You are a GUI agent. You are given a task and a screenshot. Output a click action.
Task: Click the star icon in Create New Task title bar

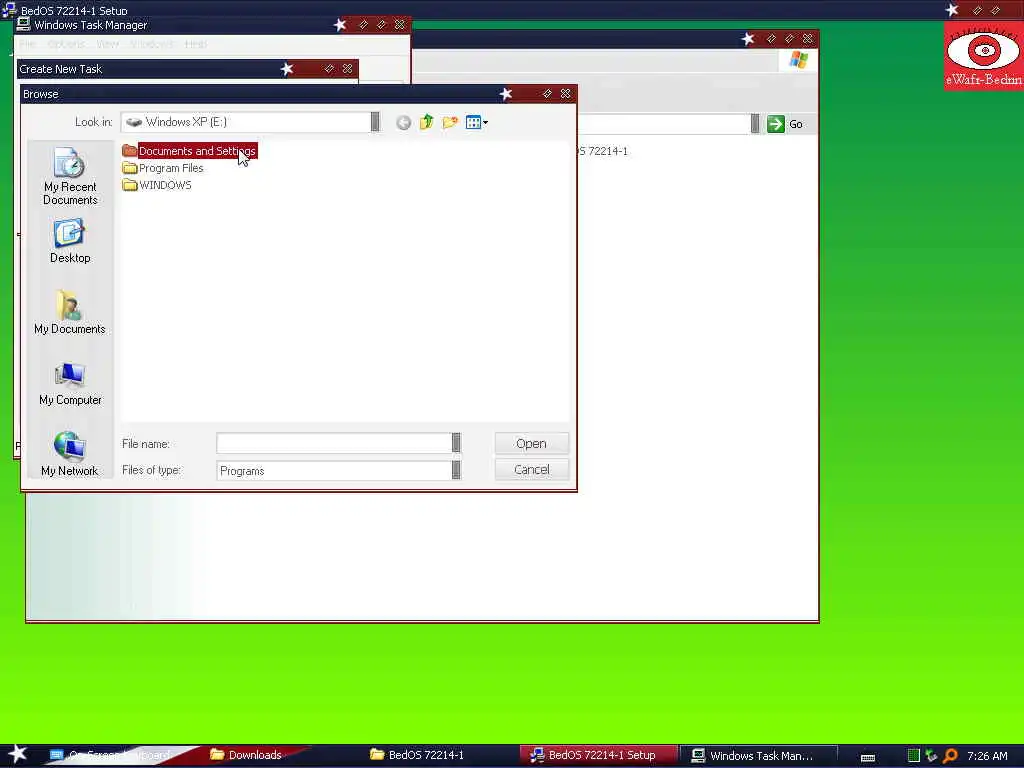[x=287, y=69]
